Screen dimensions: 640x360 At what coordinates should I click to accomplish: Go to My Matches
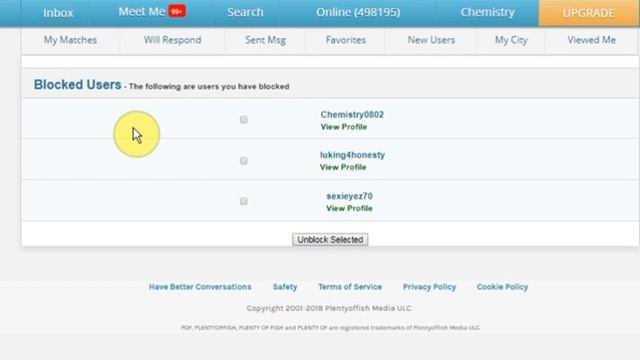click(70, 40)
